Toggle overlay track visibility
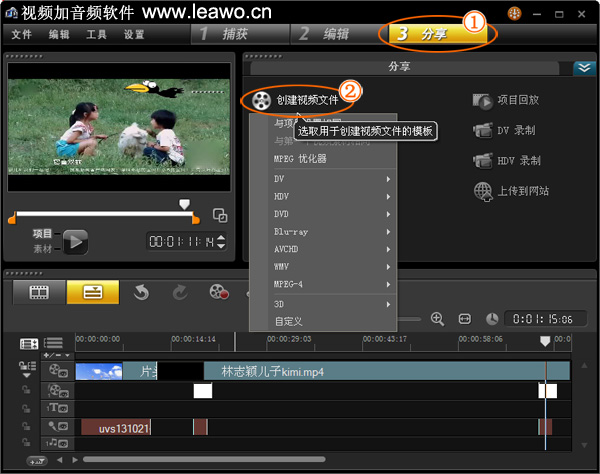600x474 pixels. [58, 391]
